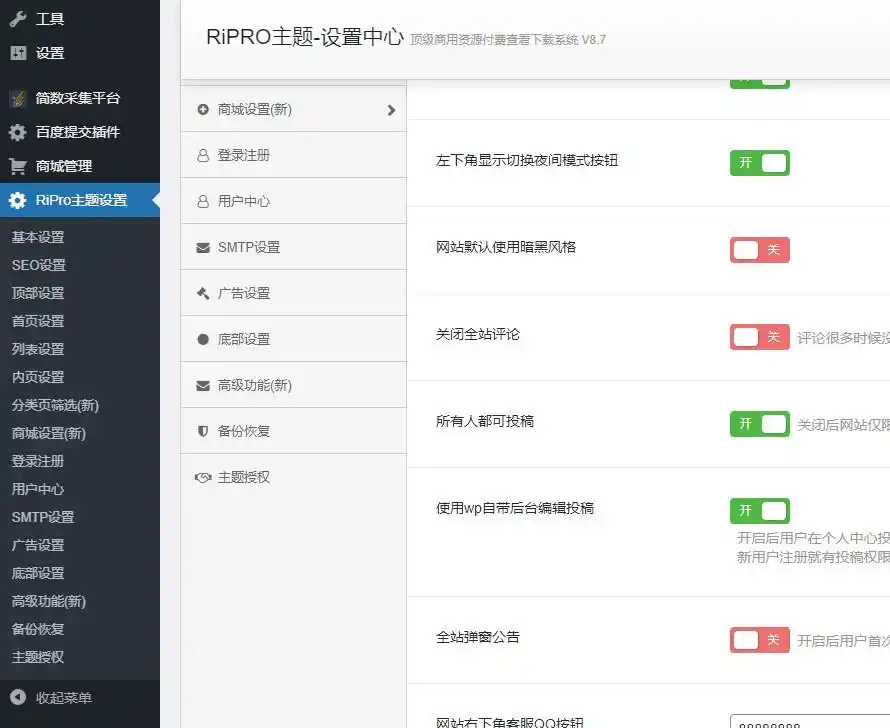The height and width of the screenshot is (728, 890).
Task: Go to SEO设置 in the left submenu
Action: 39,265
